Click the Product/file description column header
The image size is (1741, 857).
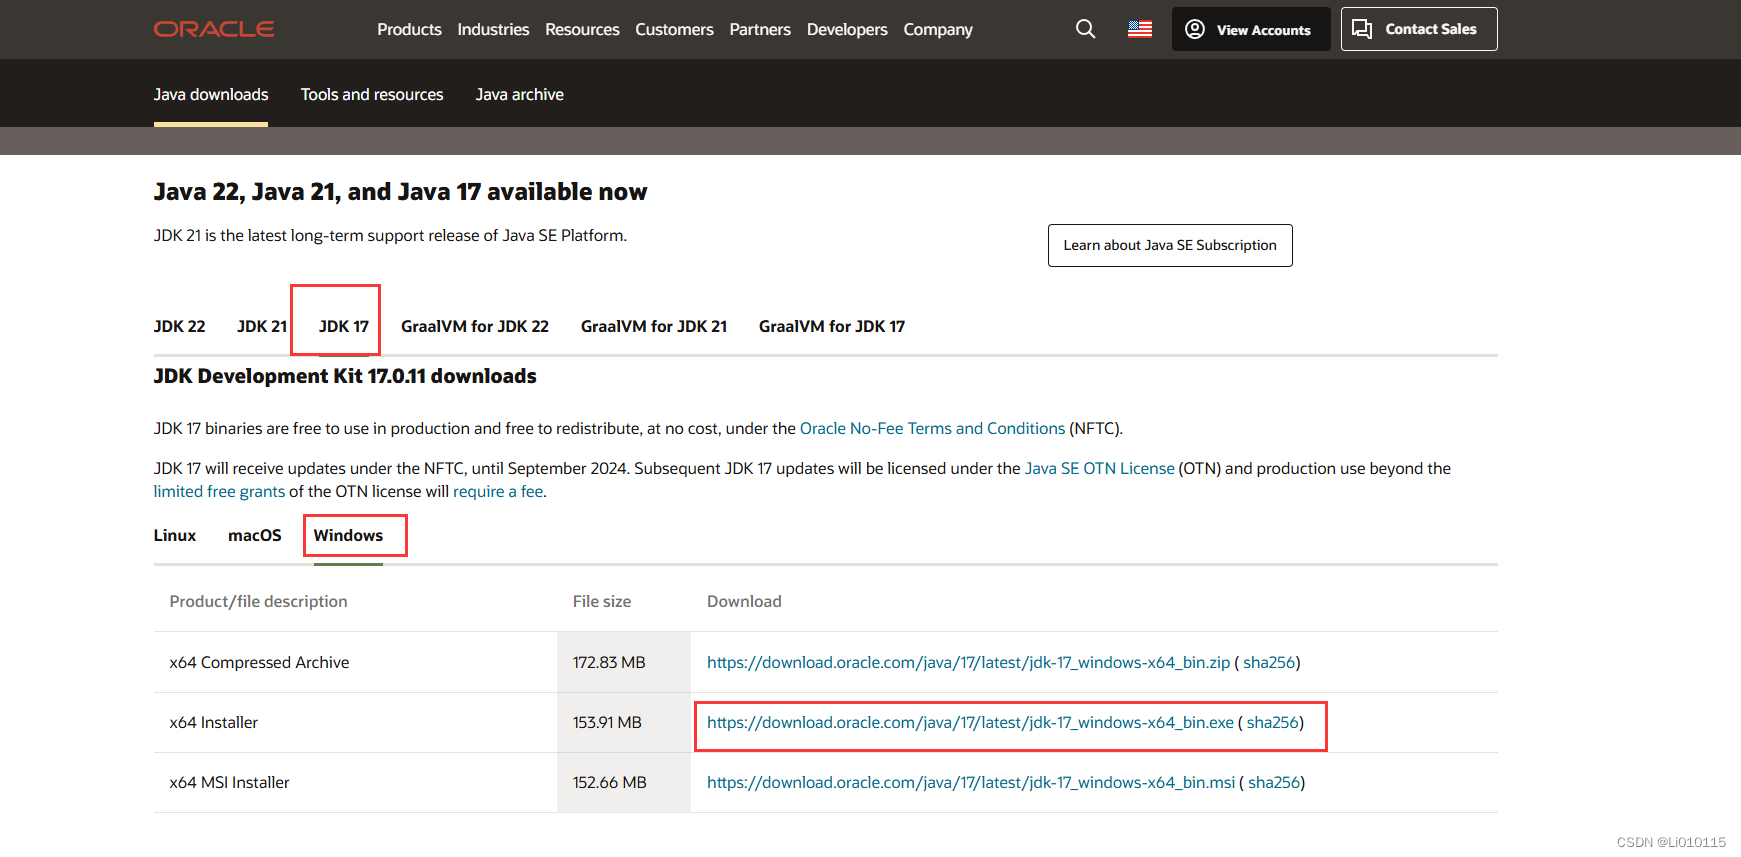coord(259,601)
